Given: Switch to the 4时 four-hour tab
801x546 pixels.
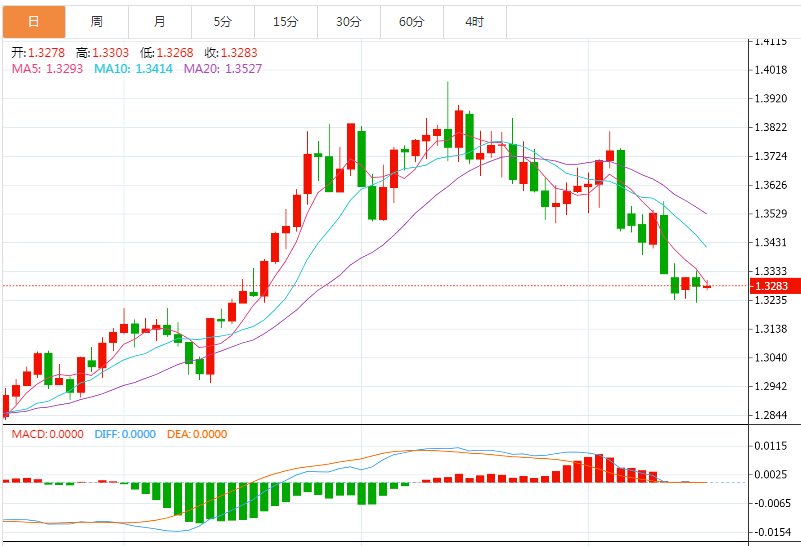Looking at the screenshot, I should [x=475, y=22].
